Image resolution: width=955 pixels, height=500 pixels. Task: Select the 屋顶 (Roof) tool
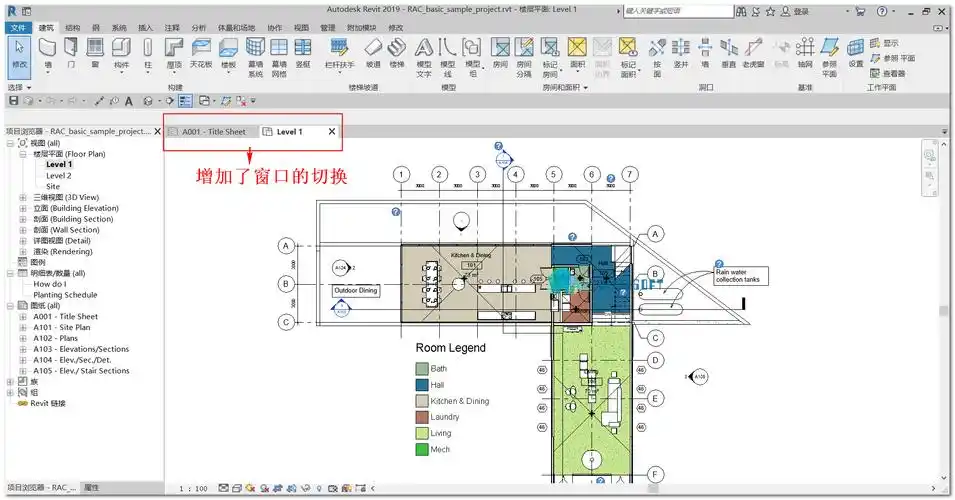(174, 55)
